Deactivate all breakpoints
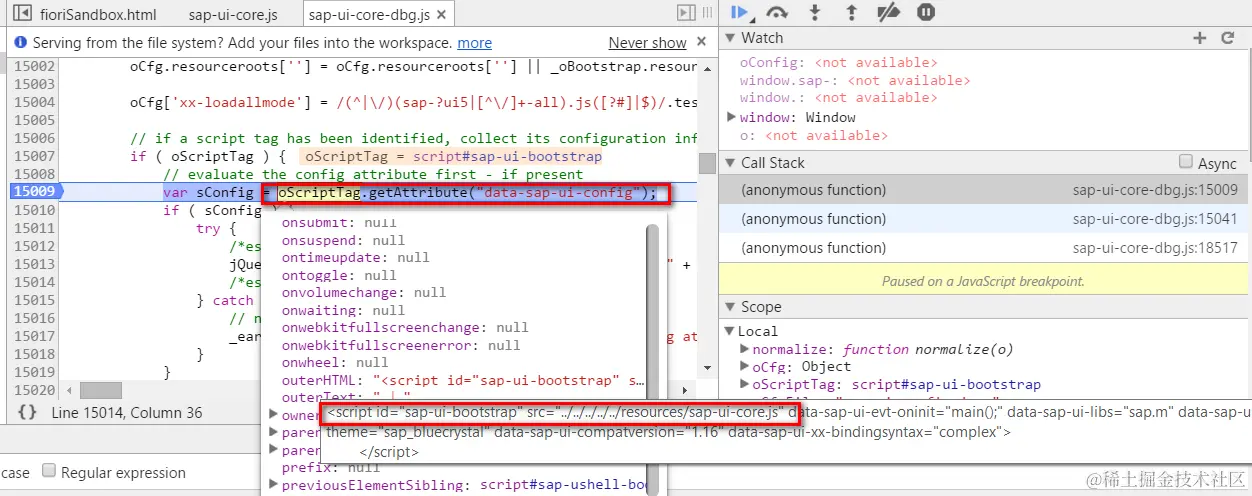 [888, 12]
